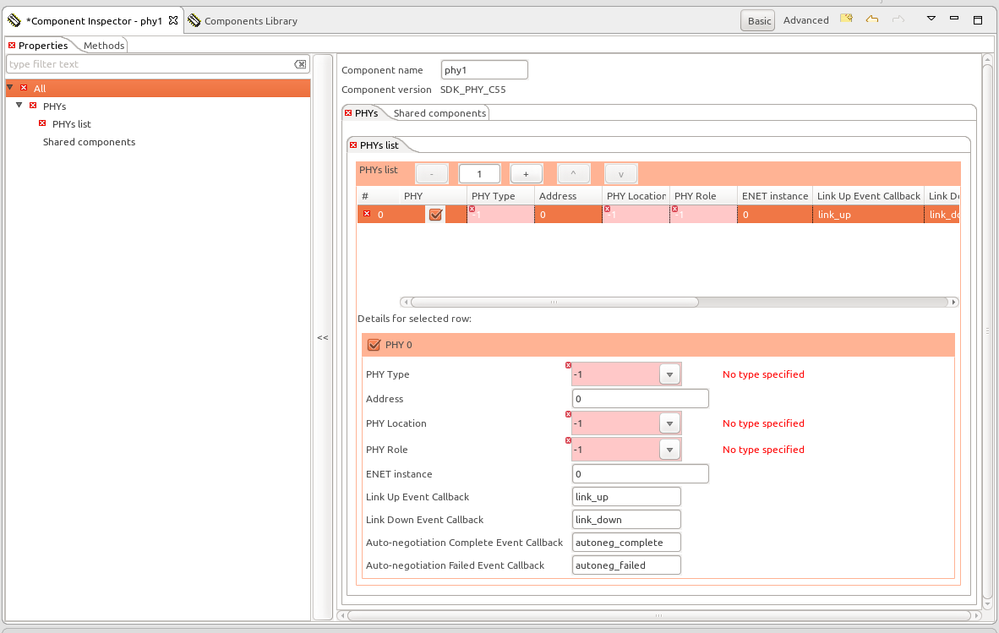Collapse the left properties tree panel
The image size is (999, 633).
322,338
